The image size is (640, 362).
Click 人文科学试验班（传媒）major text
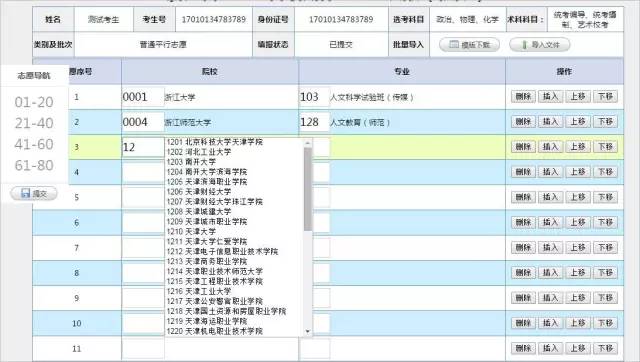372,98
